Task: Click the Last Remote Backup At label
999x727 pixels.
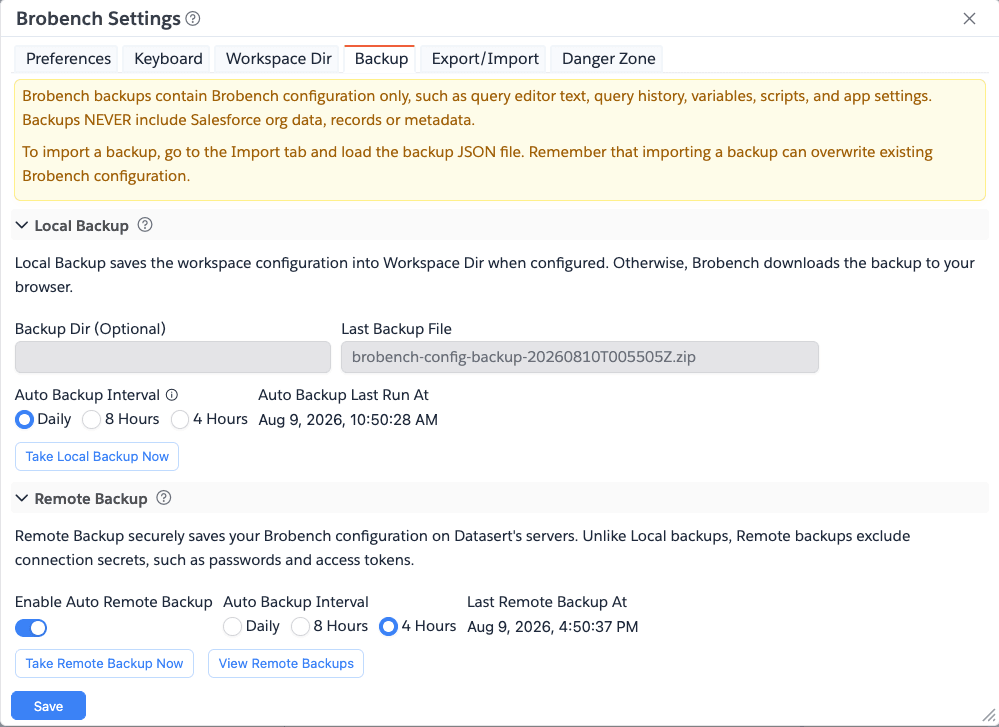Action: [x=547, y=602]
